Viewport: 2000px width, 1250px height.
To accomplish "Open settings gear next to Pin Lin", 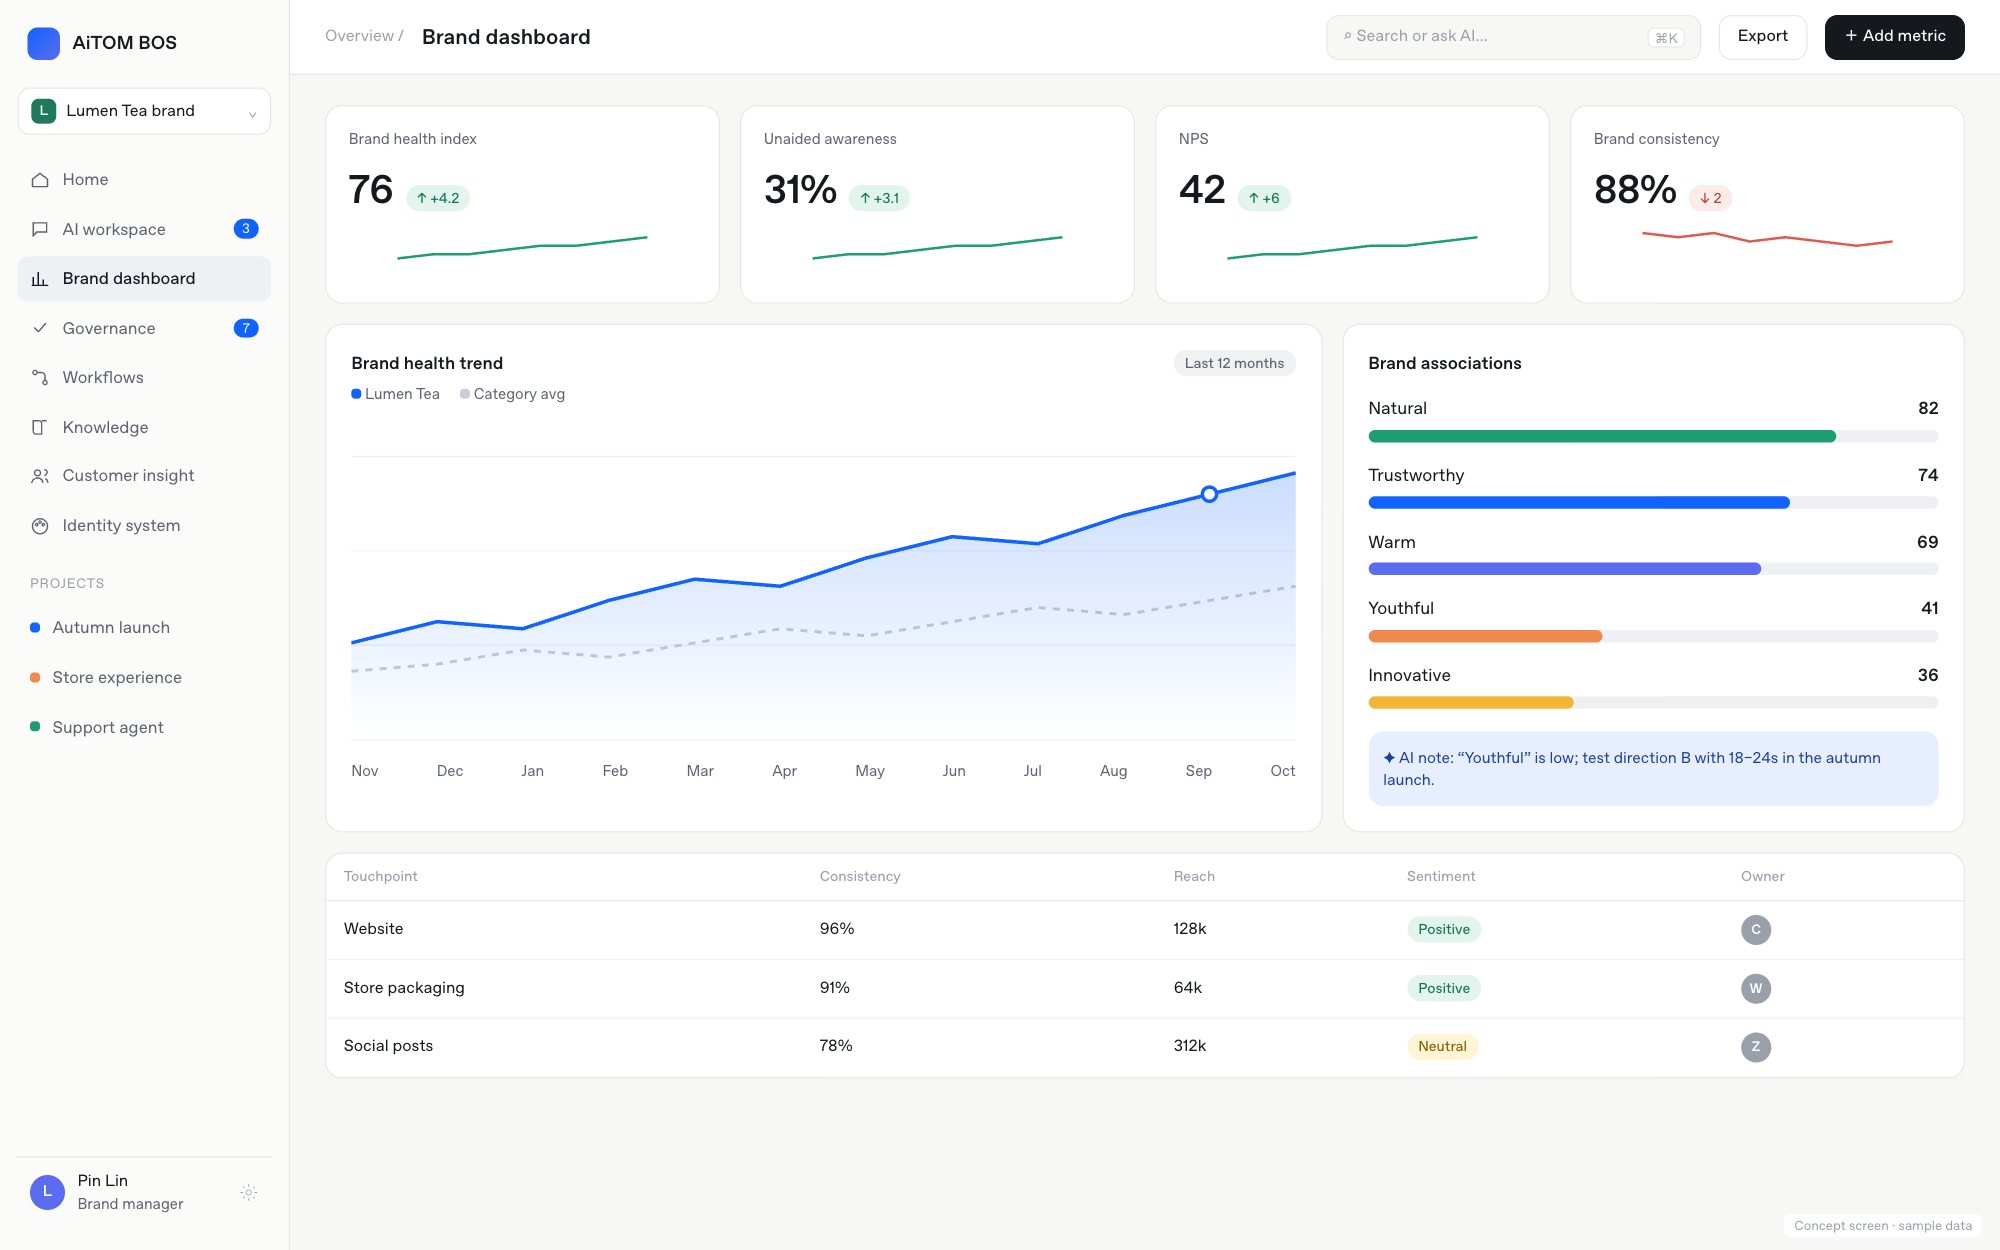I will [x=249, y=1192].
